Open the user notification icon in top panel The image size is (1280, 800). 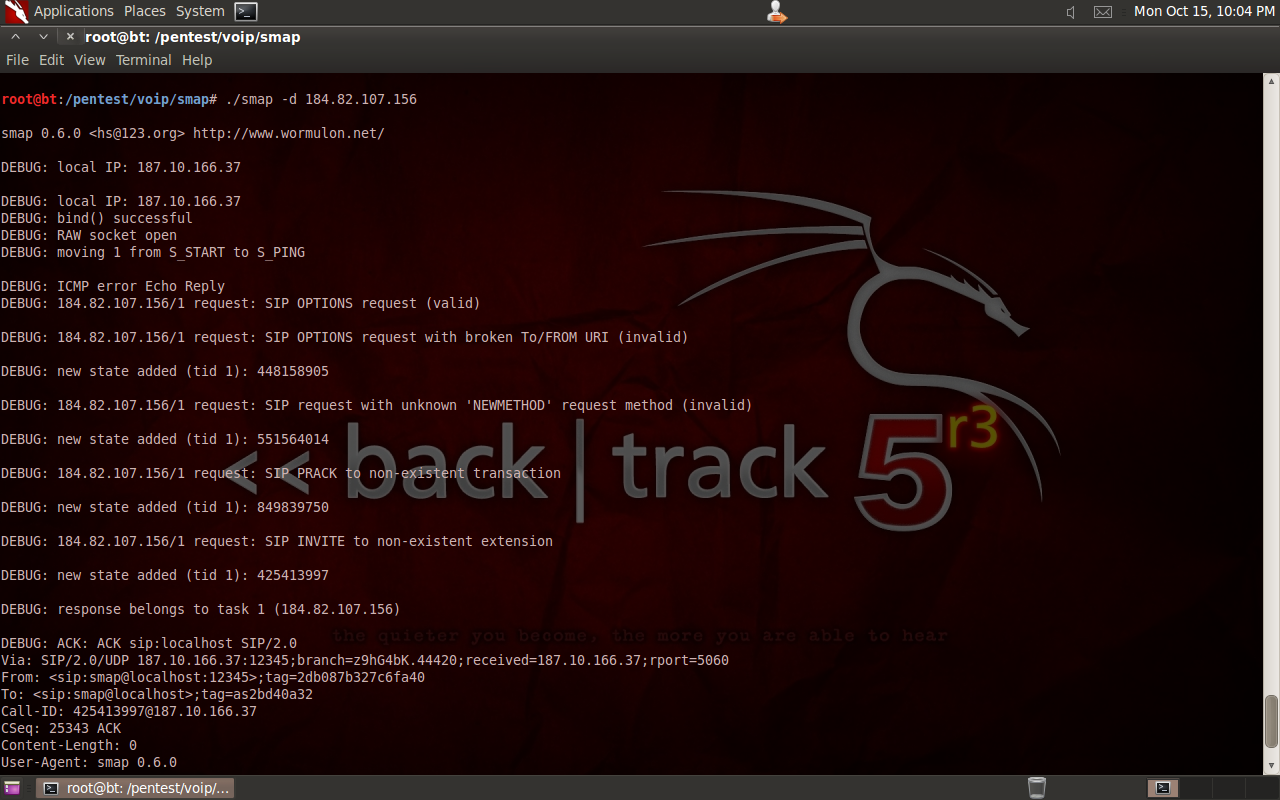tap(777, 12)
